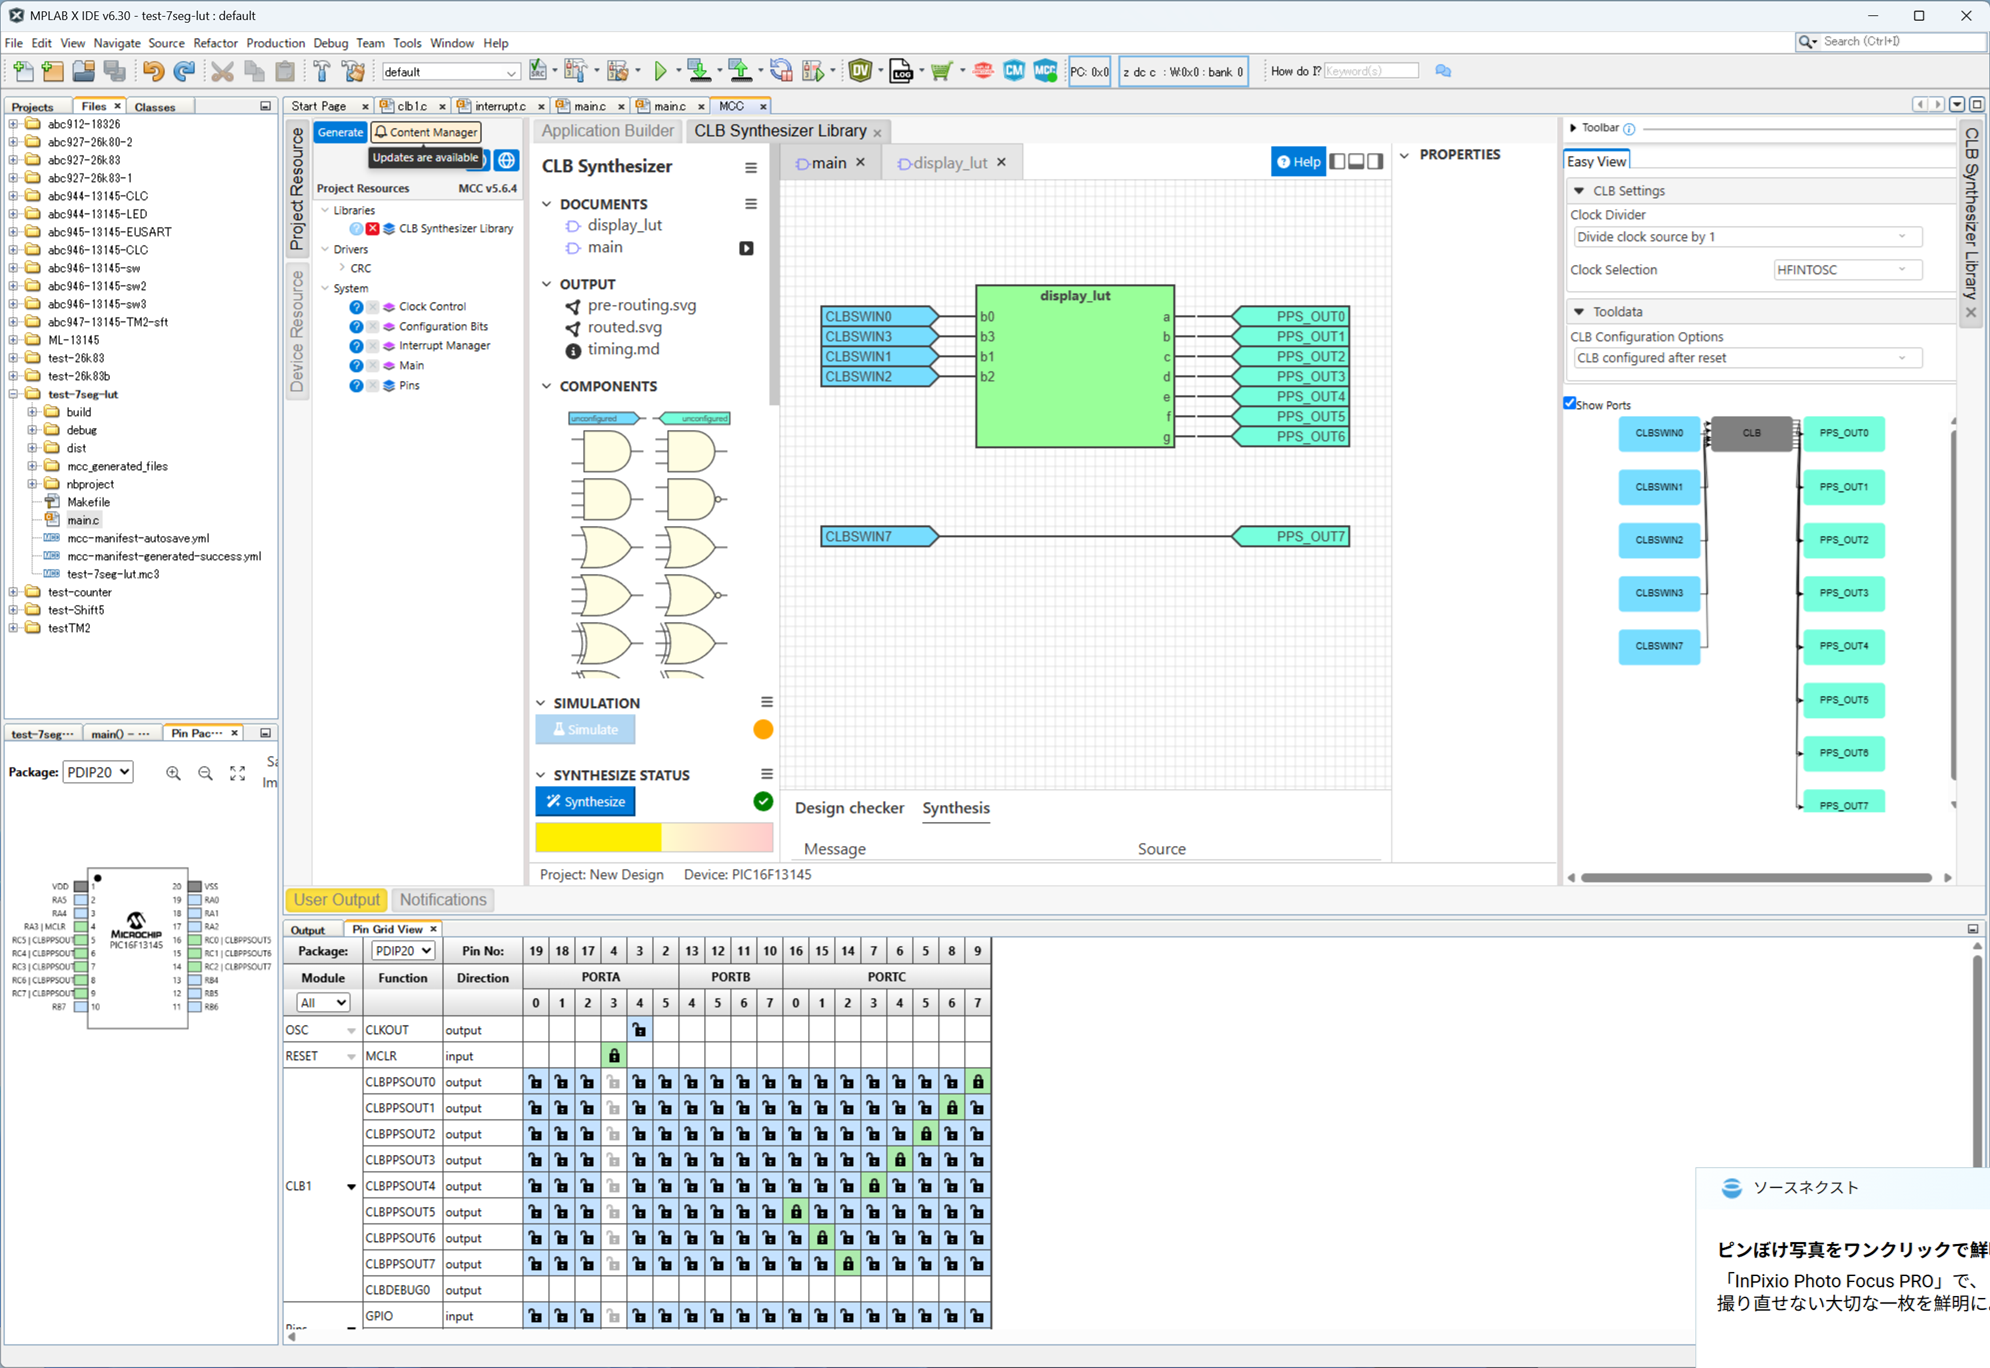
Task: Click the LOG file icon
Action: click(x=901, y=71)
